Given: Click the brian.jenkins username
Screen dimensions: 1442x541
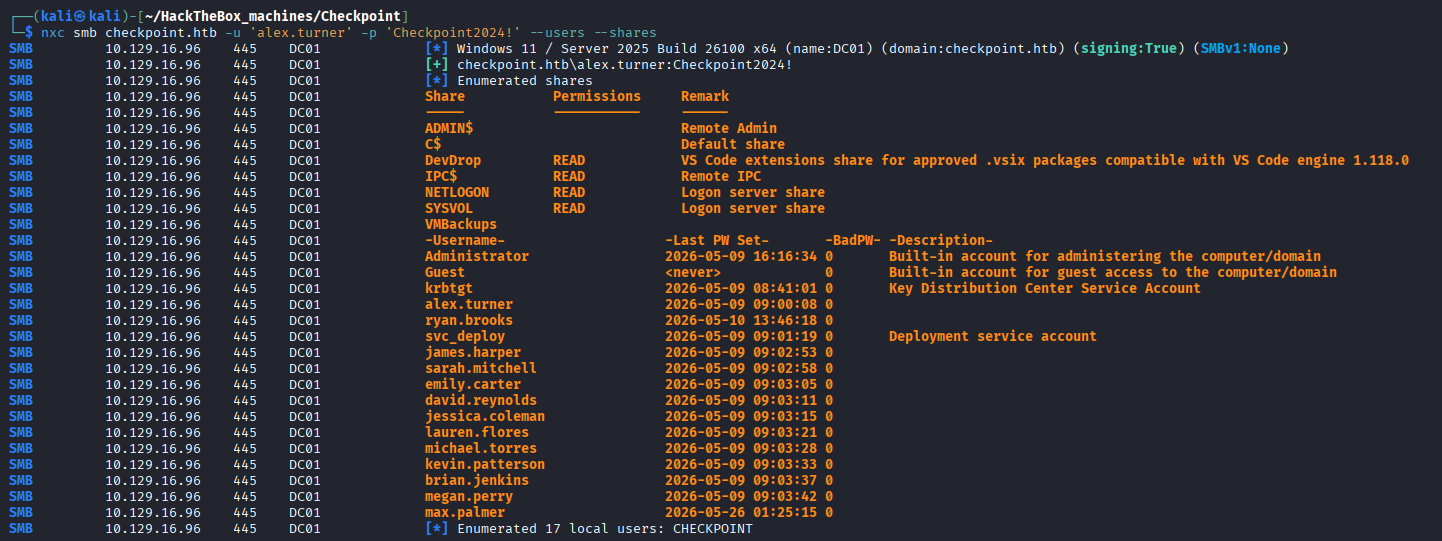Looking at the screenshot, I should [x=477, y=480].
